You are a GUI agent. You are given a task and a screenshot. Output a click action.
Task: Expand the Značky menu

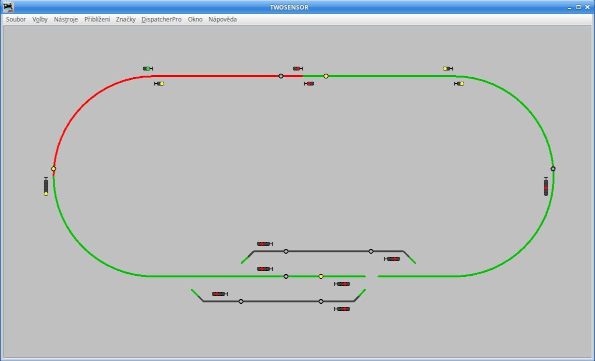[x=126, y=19]
